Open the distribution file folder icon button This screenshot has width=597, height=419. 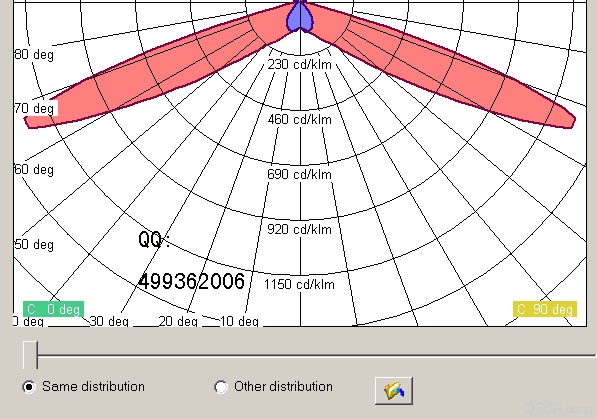click(394, 391)
